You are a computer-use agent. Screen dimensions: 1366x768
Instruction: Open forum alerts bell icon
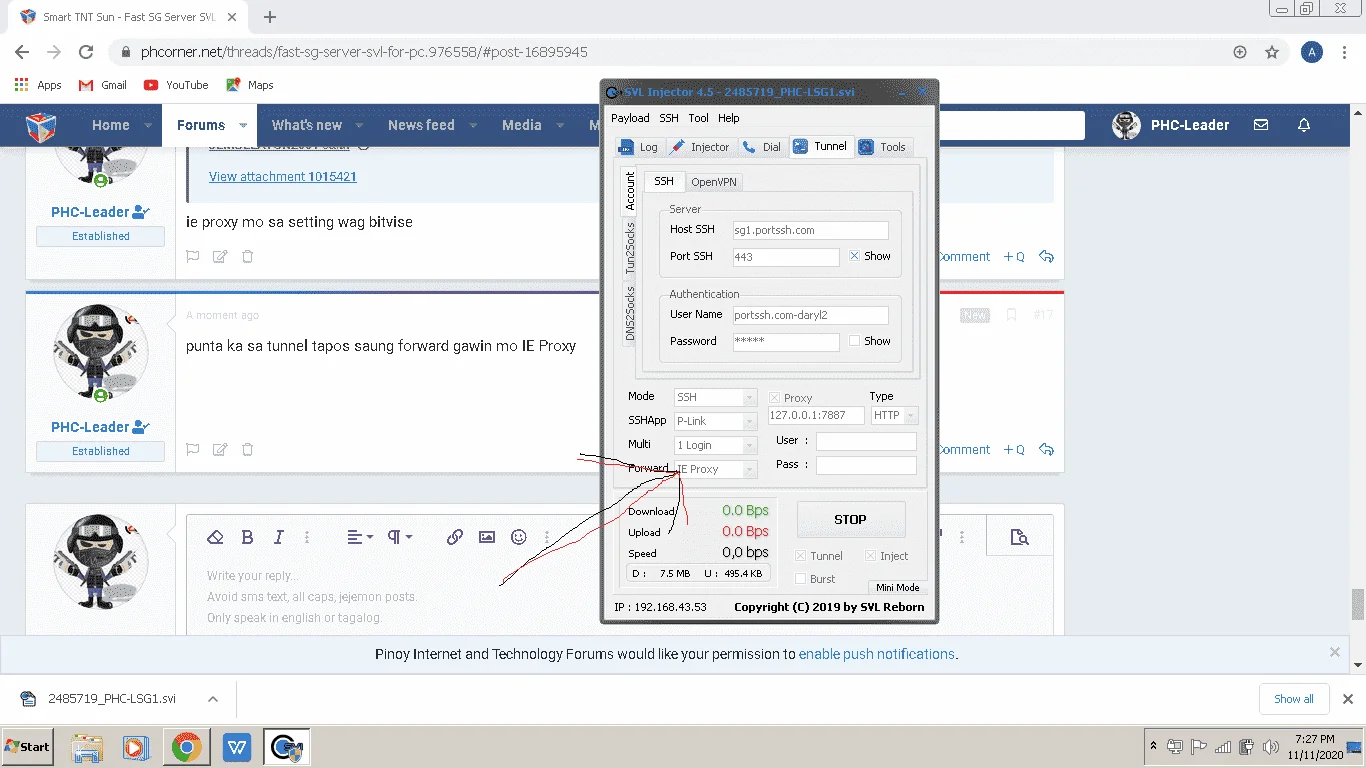(1304, 125)
